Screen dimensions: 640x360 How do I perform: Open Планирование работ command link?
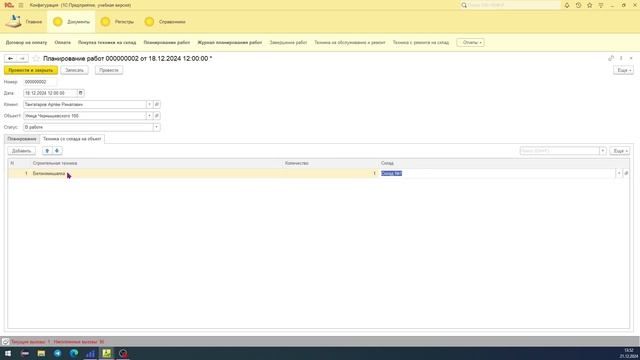tap(167, 42)
